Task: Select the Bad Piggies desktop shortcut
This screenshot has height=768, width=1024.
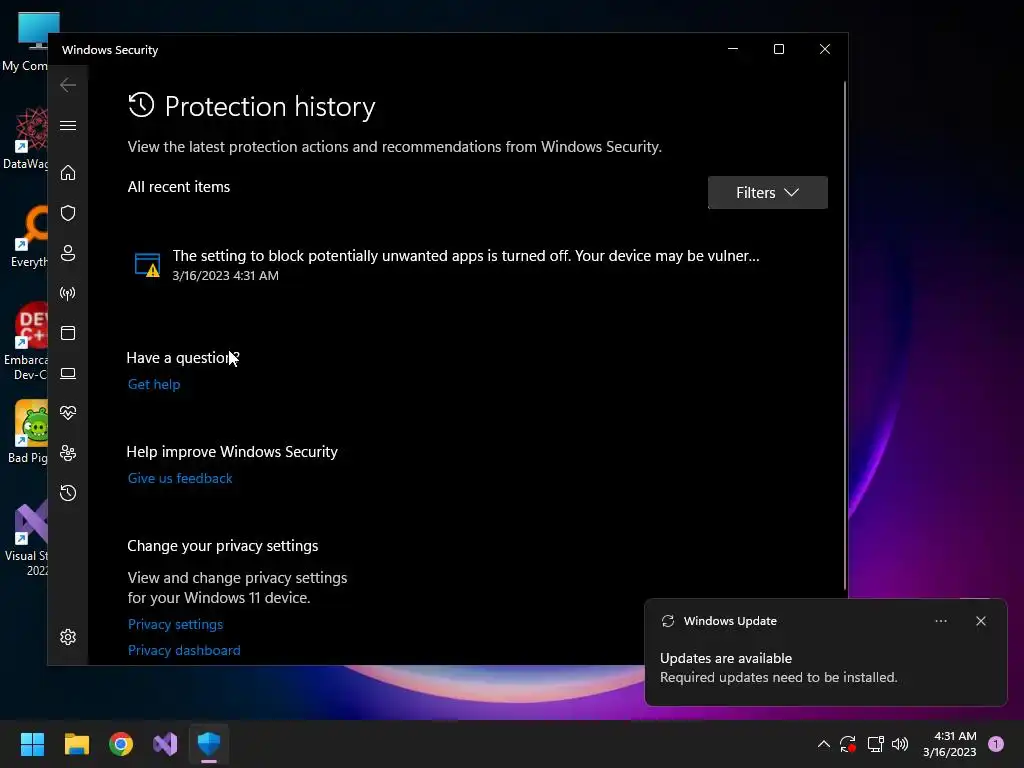Action: click(26, 432)
